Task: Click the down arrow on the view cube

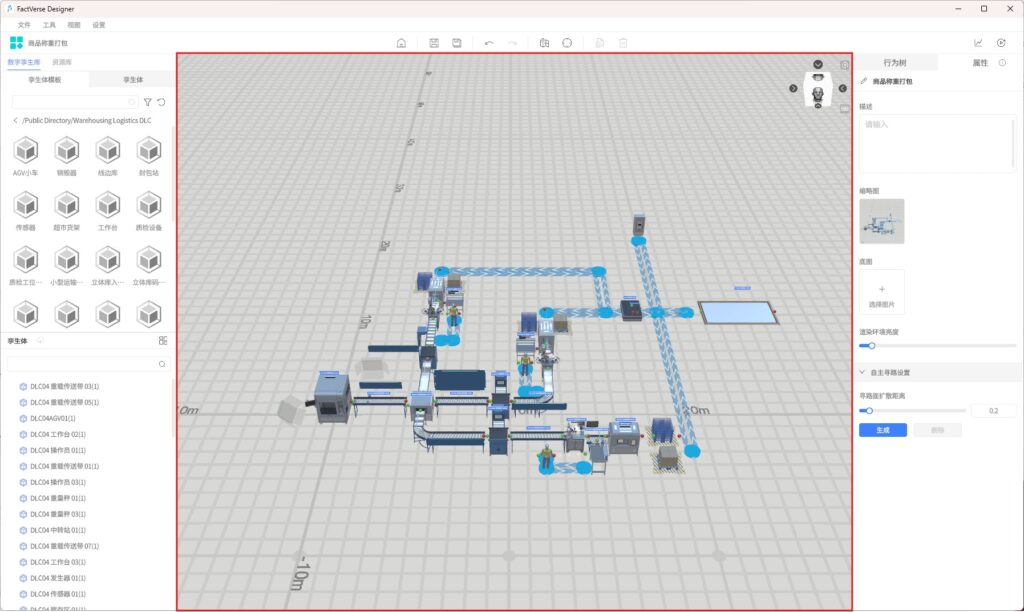Action: 818,65
